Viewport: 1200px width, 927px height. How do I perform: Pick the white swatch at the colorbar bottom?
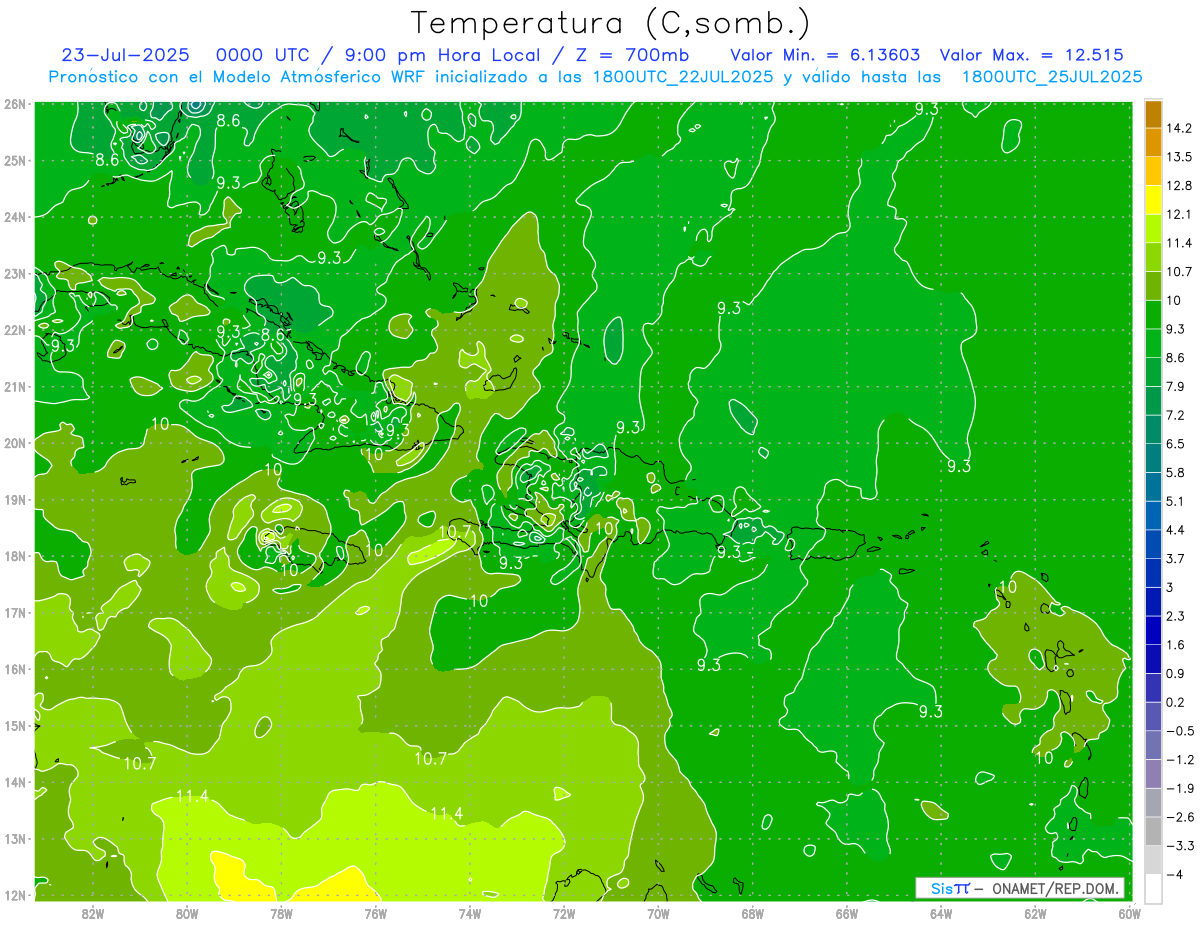pos(1153,888)
